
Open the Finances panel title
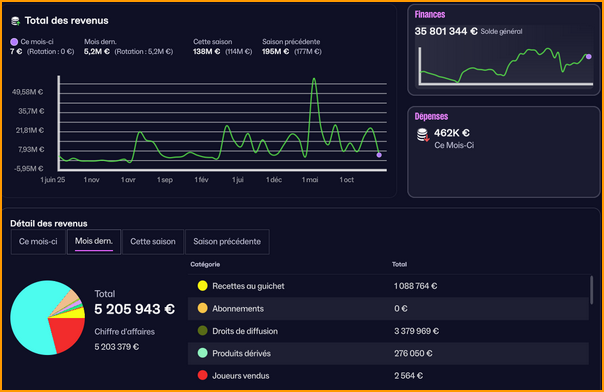[430, 15]
